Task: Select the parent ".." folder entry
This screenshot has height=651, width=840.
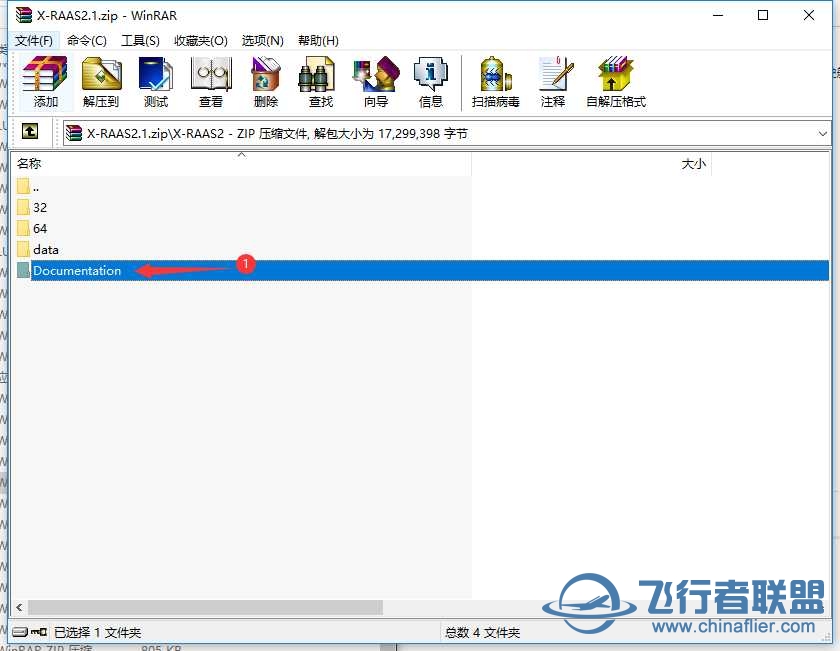Action: click(36, 186)
